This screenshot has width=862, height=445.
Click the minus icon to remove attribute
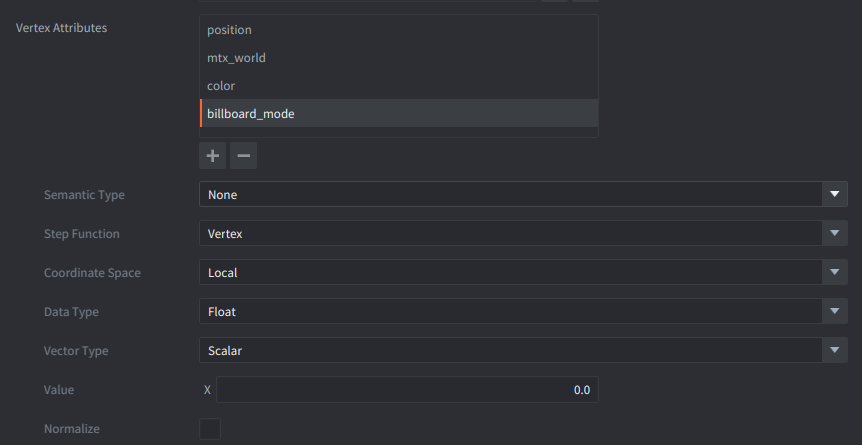coord(243,156)
